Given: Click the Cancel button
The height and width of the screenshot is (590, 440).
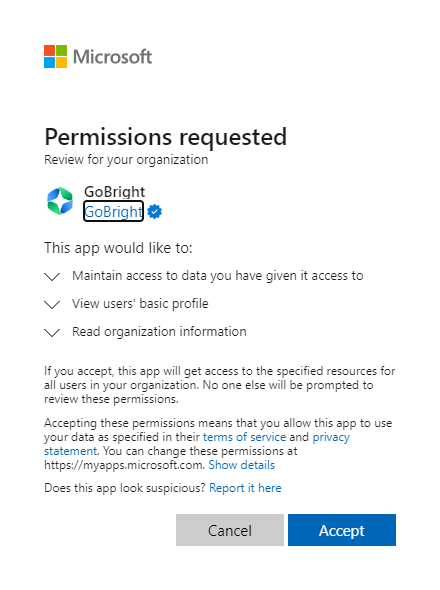Looking at the screenshot, I should (x=230, y=530).
